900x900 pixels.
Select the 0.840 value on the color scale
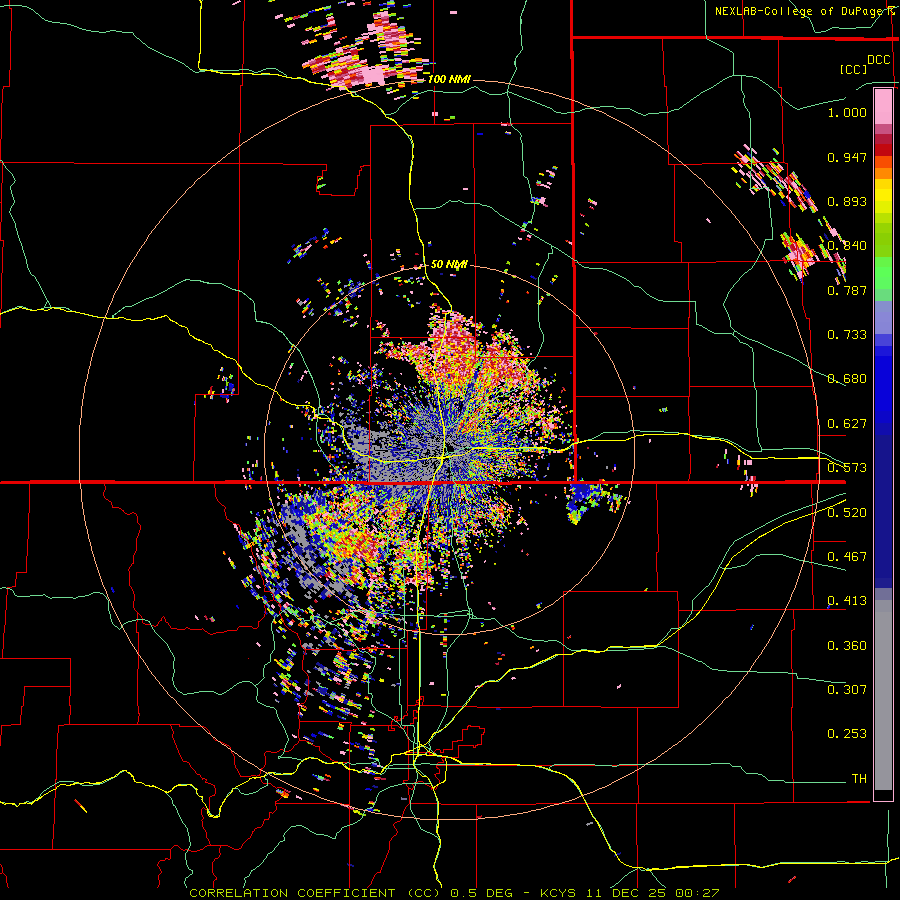(x=847, y=245)
